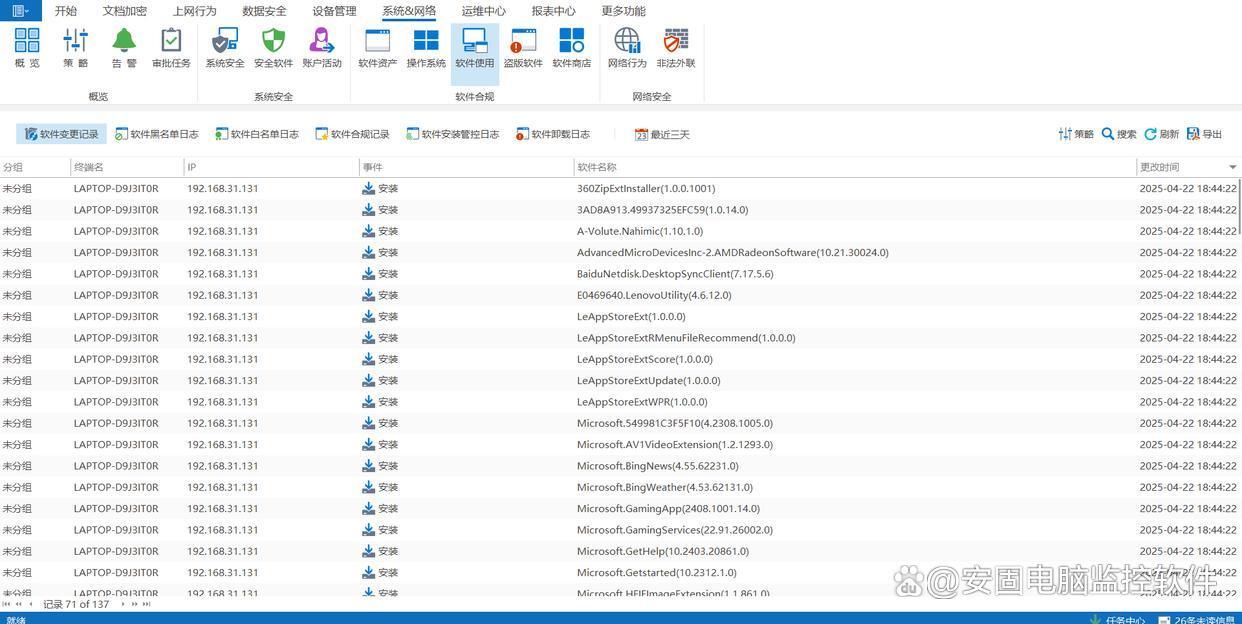
Task: Switch to the 数据安全 ribbon tab
Action: pos(264,11)
